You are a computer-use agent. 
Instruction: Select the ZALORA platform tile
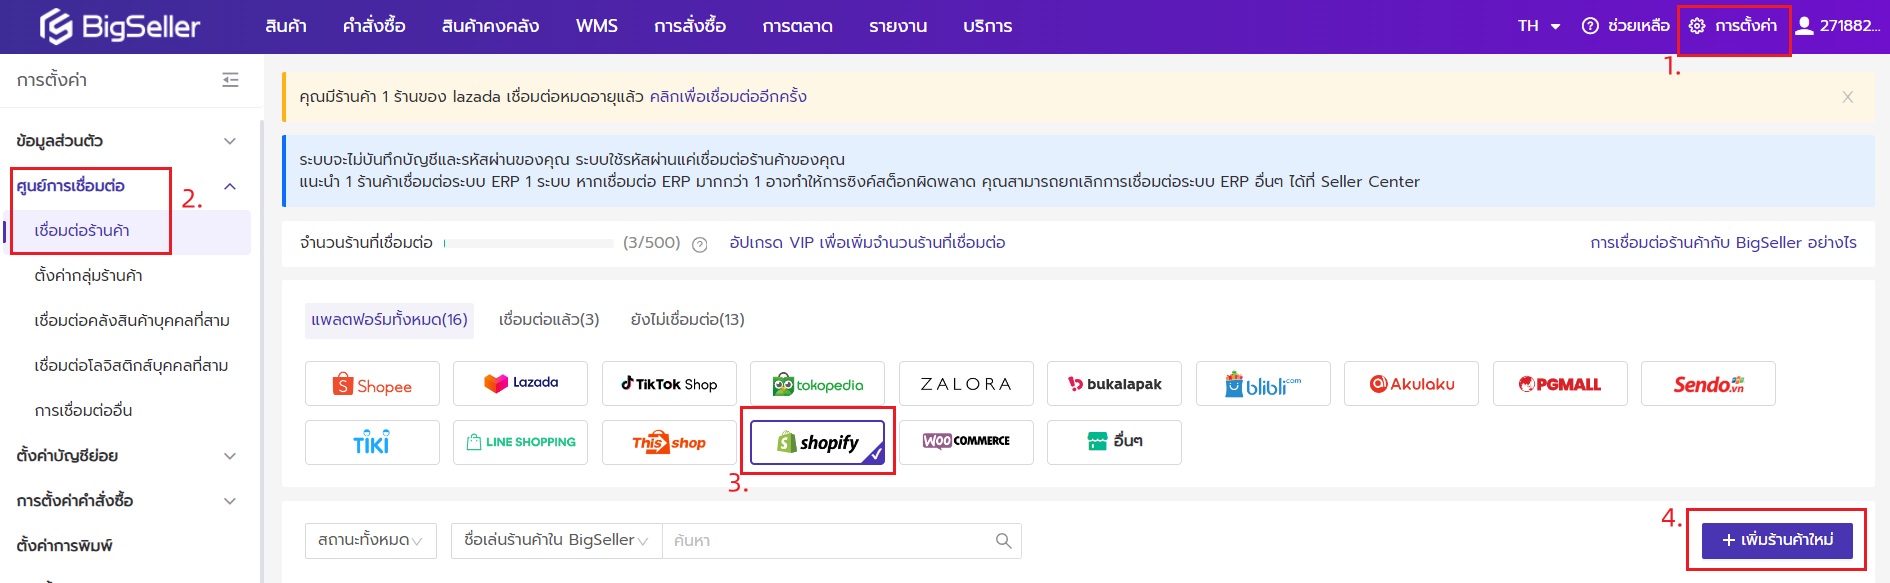[x=966, y=384]
